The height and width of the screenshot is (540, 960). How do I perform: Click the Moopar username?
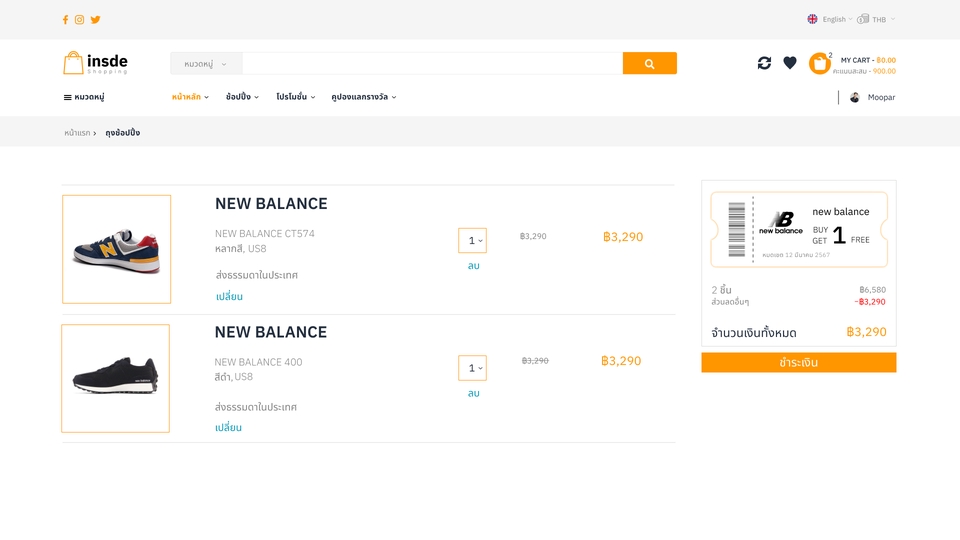(881, 97)
